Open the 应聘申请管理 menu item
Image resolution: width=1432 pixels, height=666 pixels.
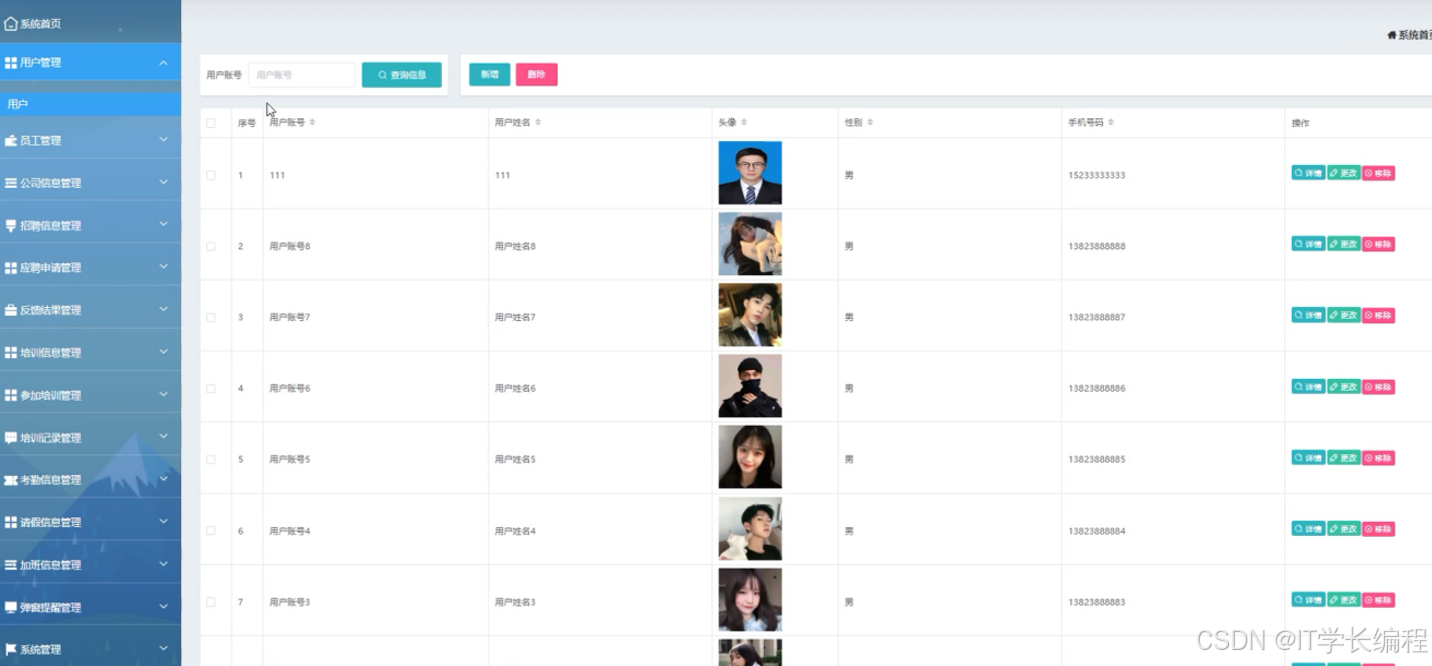[90, 268]
